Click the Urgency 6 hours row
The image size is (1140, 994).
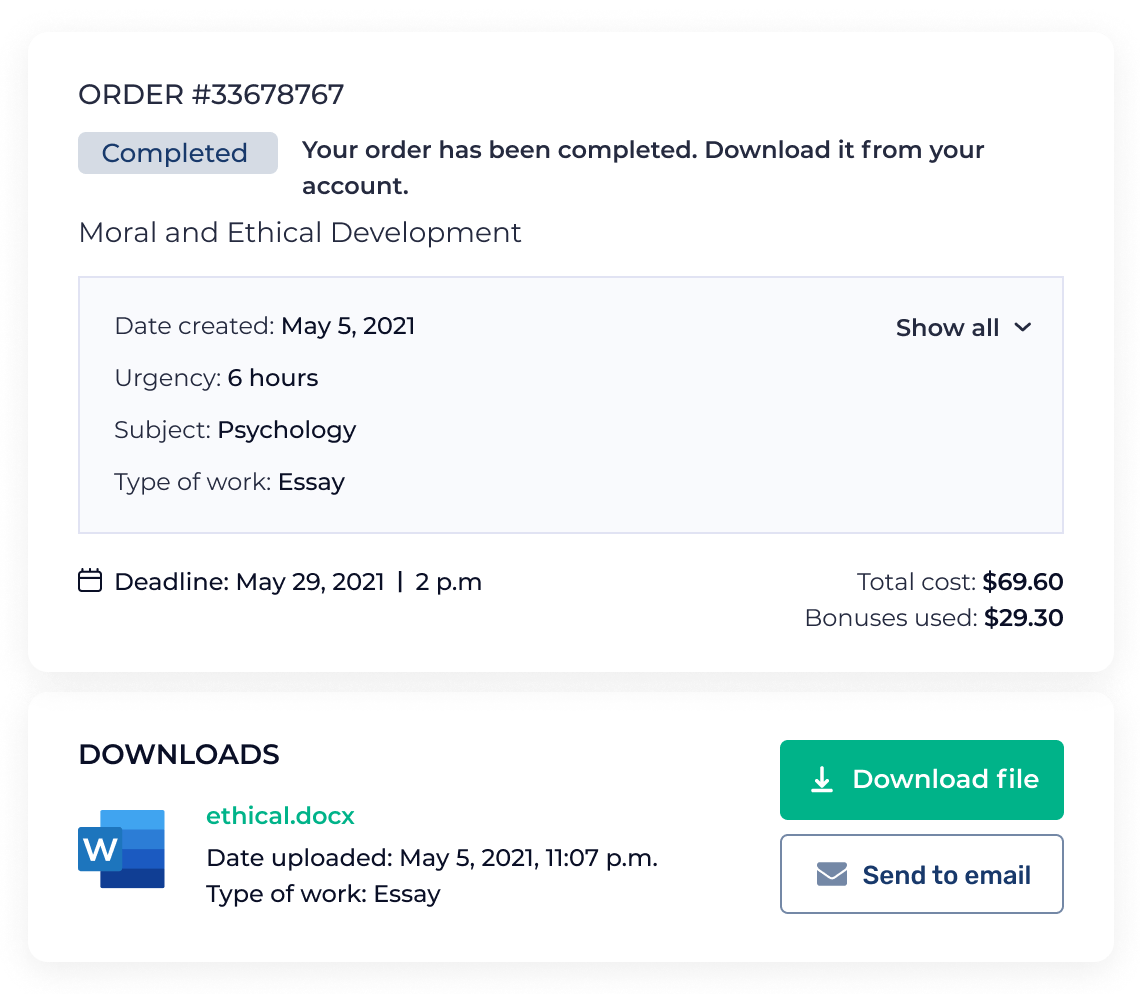[x=216, y=378]
